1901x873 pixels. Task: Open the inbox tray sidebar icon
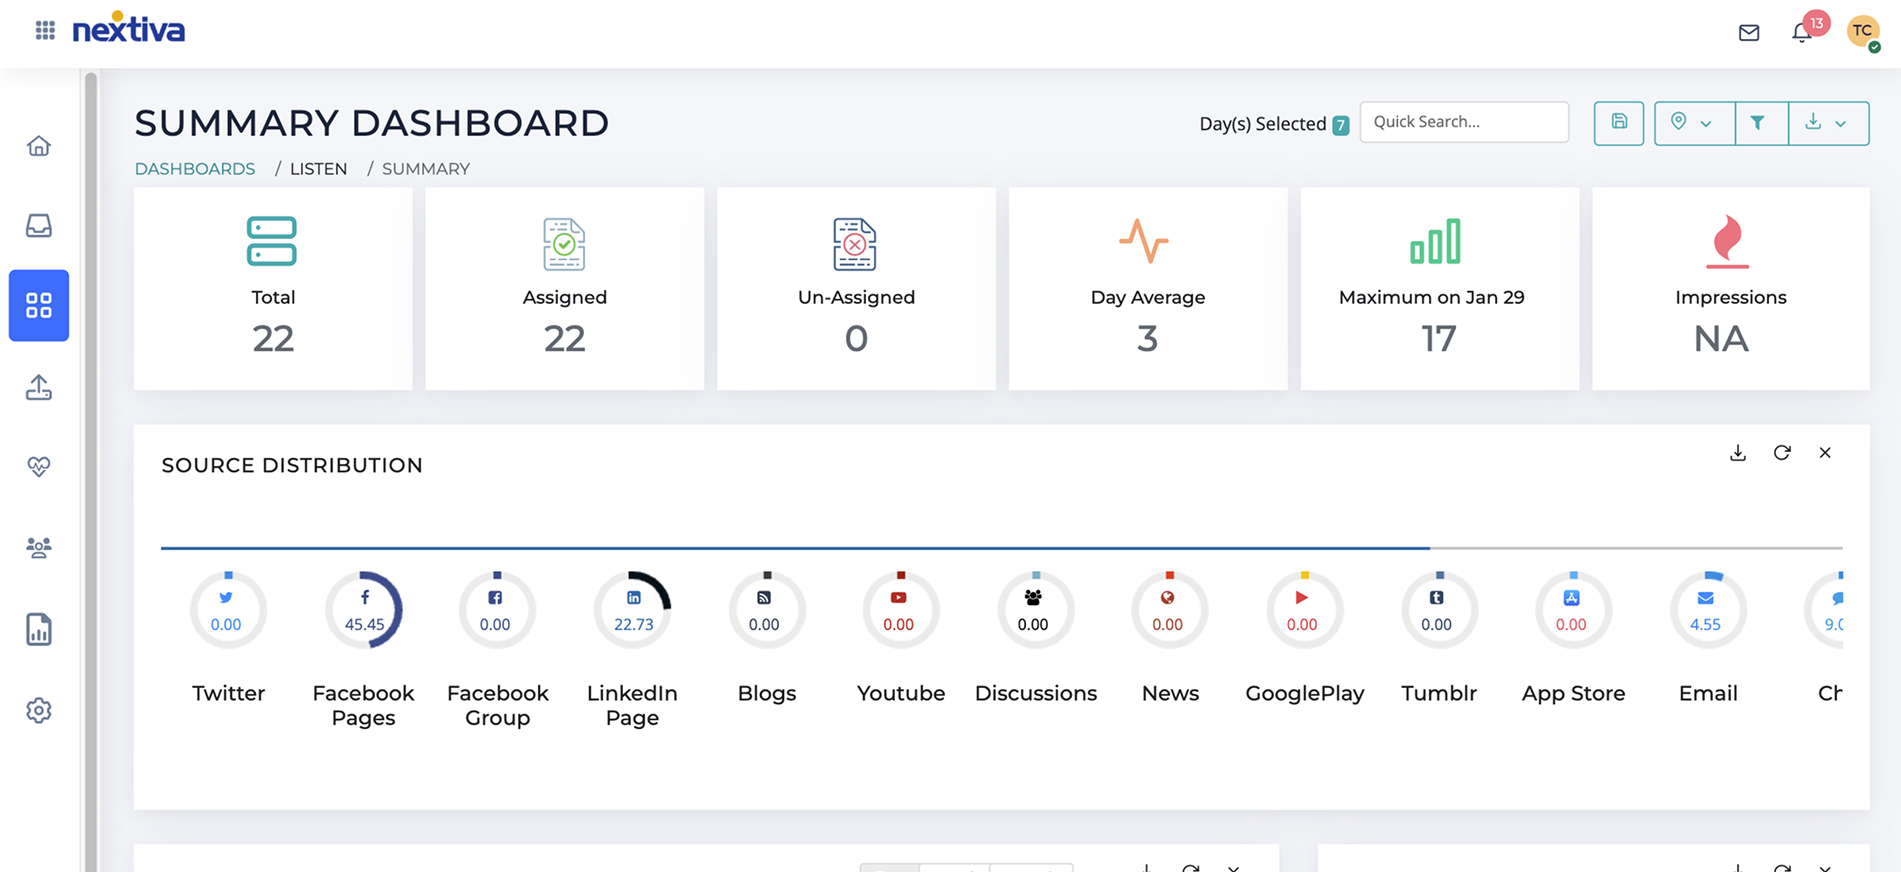pyautogui.click(x=39, y=226)
